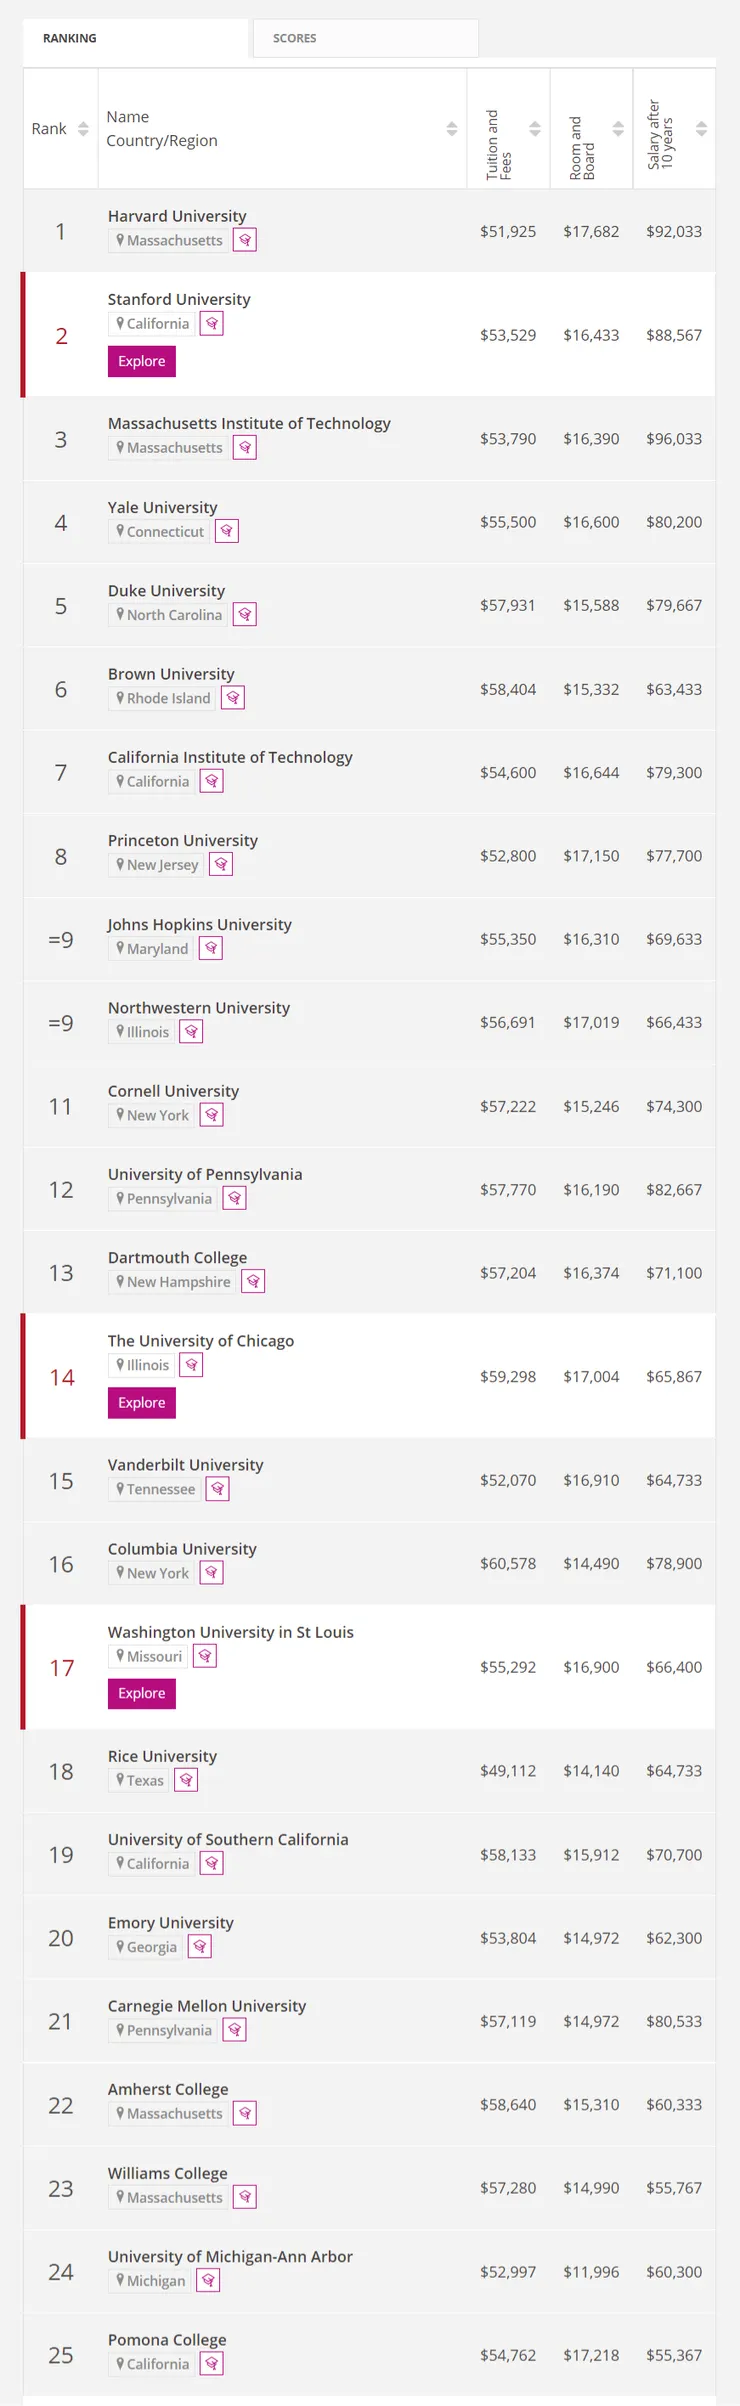Click graduation cap icon next to Tennessee
Screen dimensions: 740x2406
click(218, 1489)
